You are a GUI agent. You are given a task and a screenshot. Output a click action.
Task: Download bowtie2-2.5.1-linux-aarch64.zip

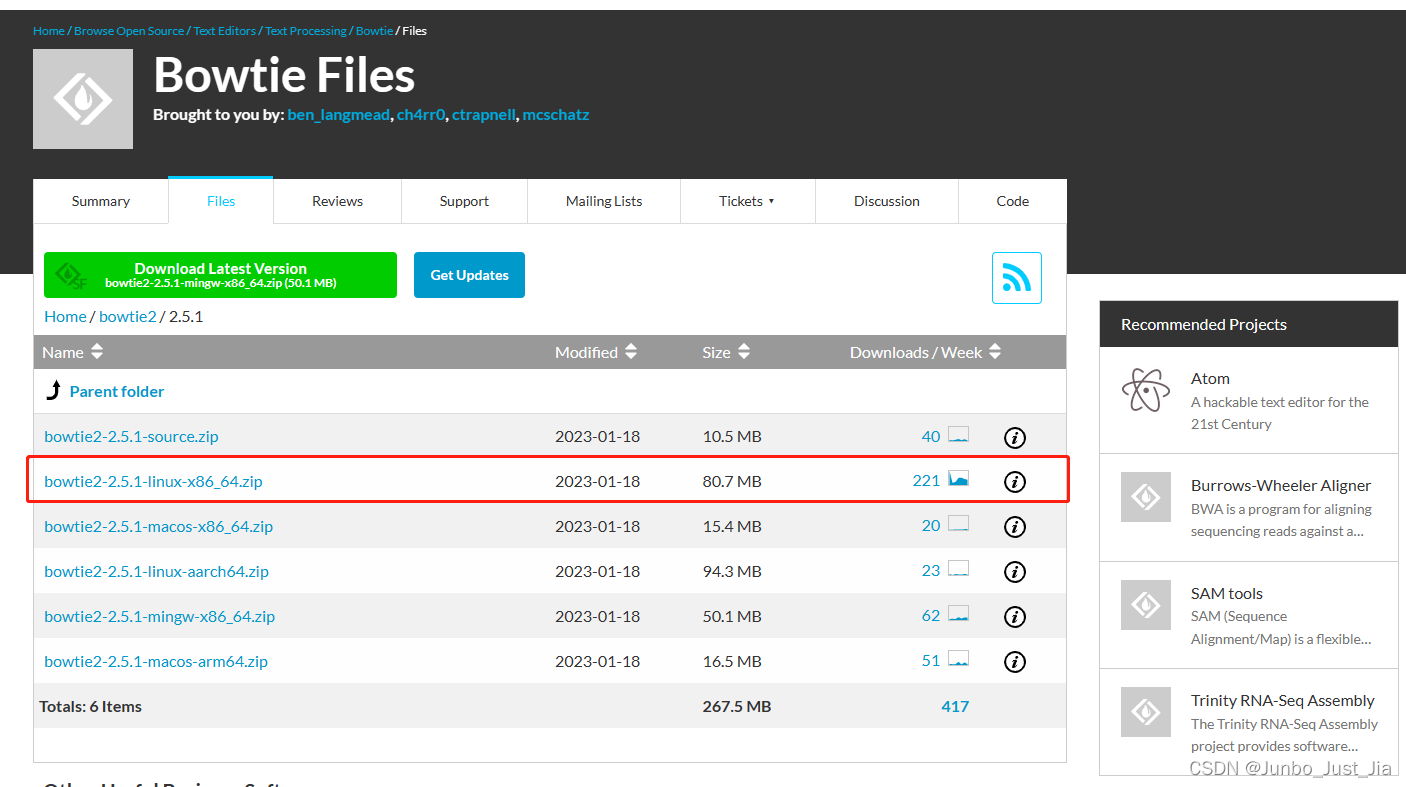[x=156, y=572]
